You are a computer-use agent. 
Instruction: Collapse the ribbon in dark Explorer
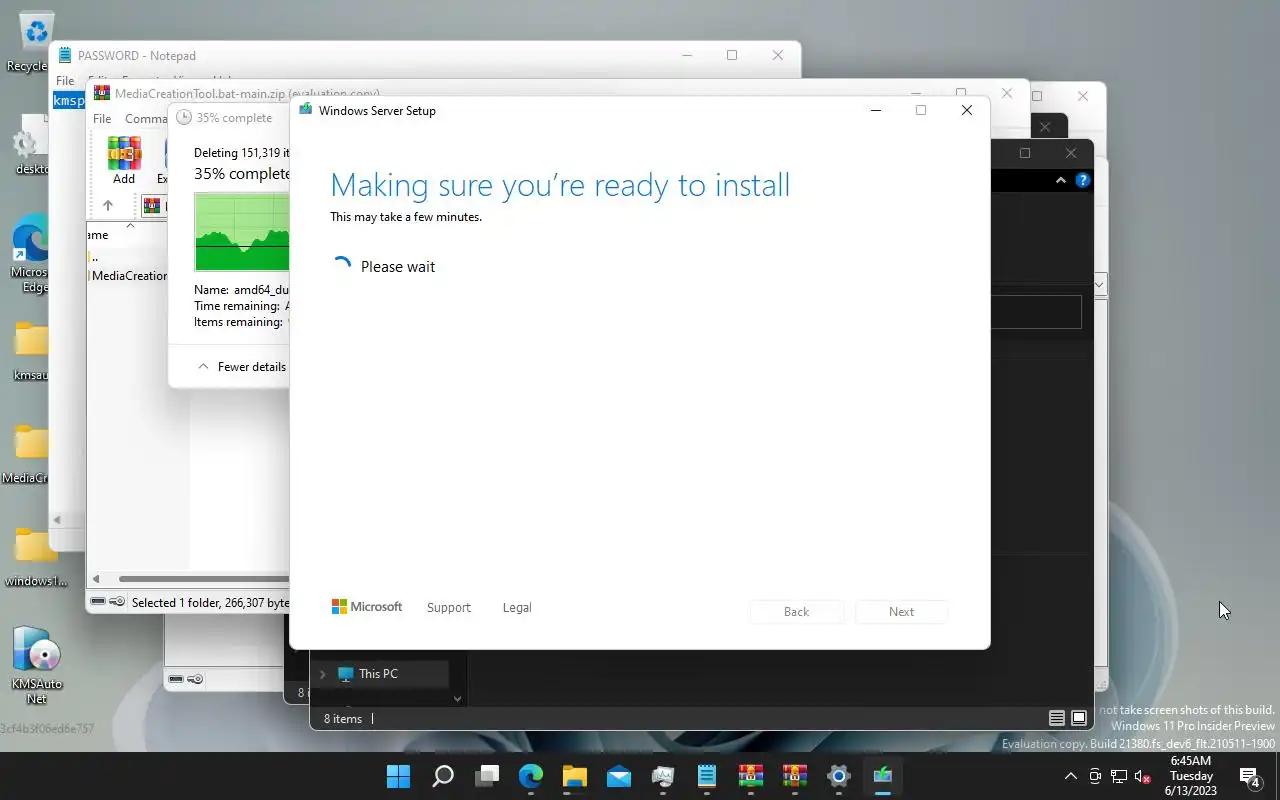coord(1061,181)
